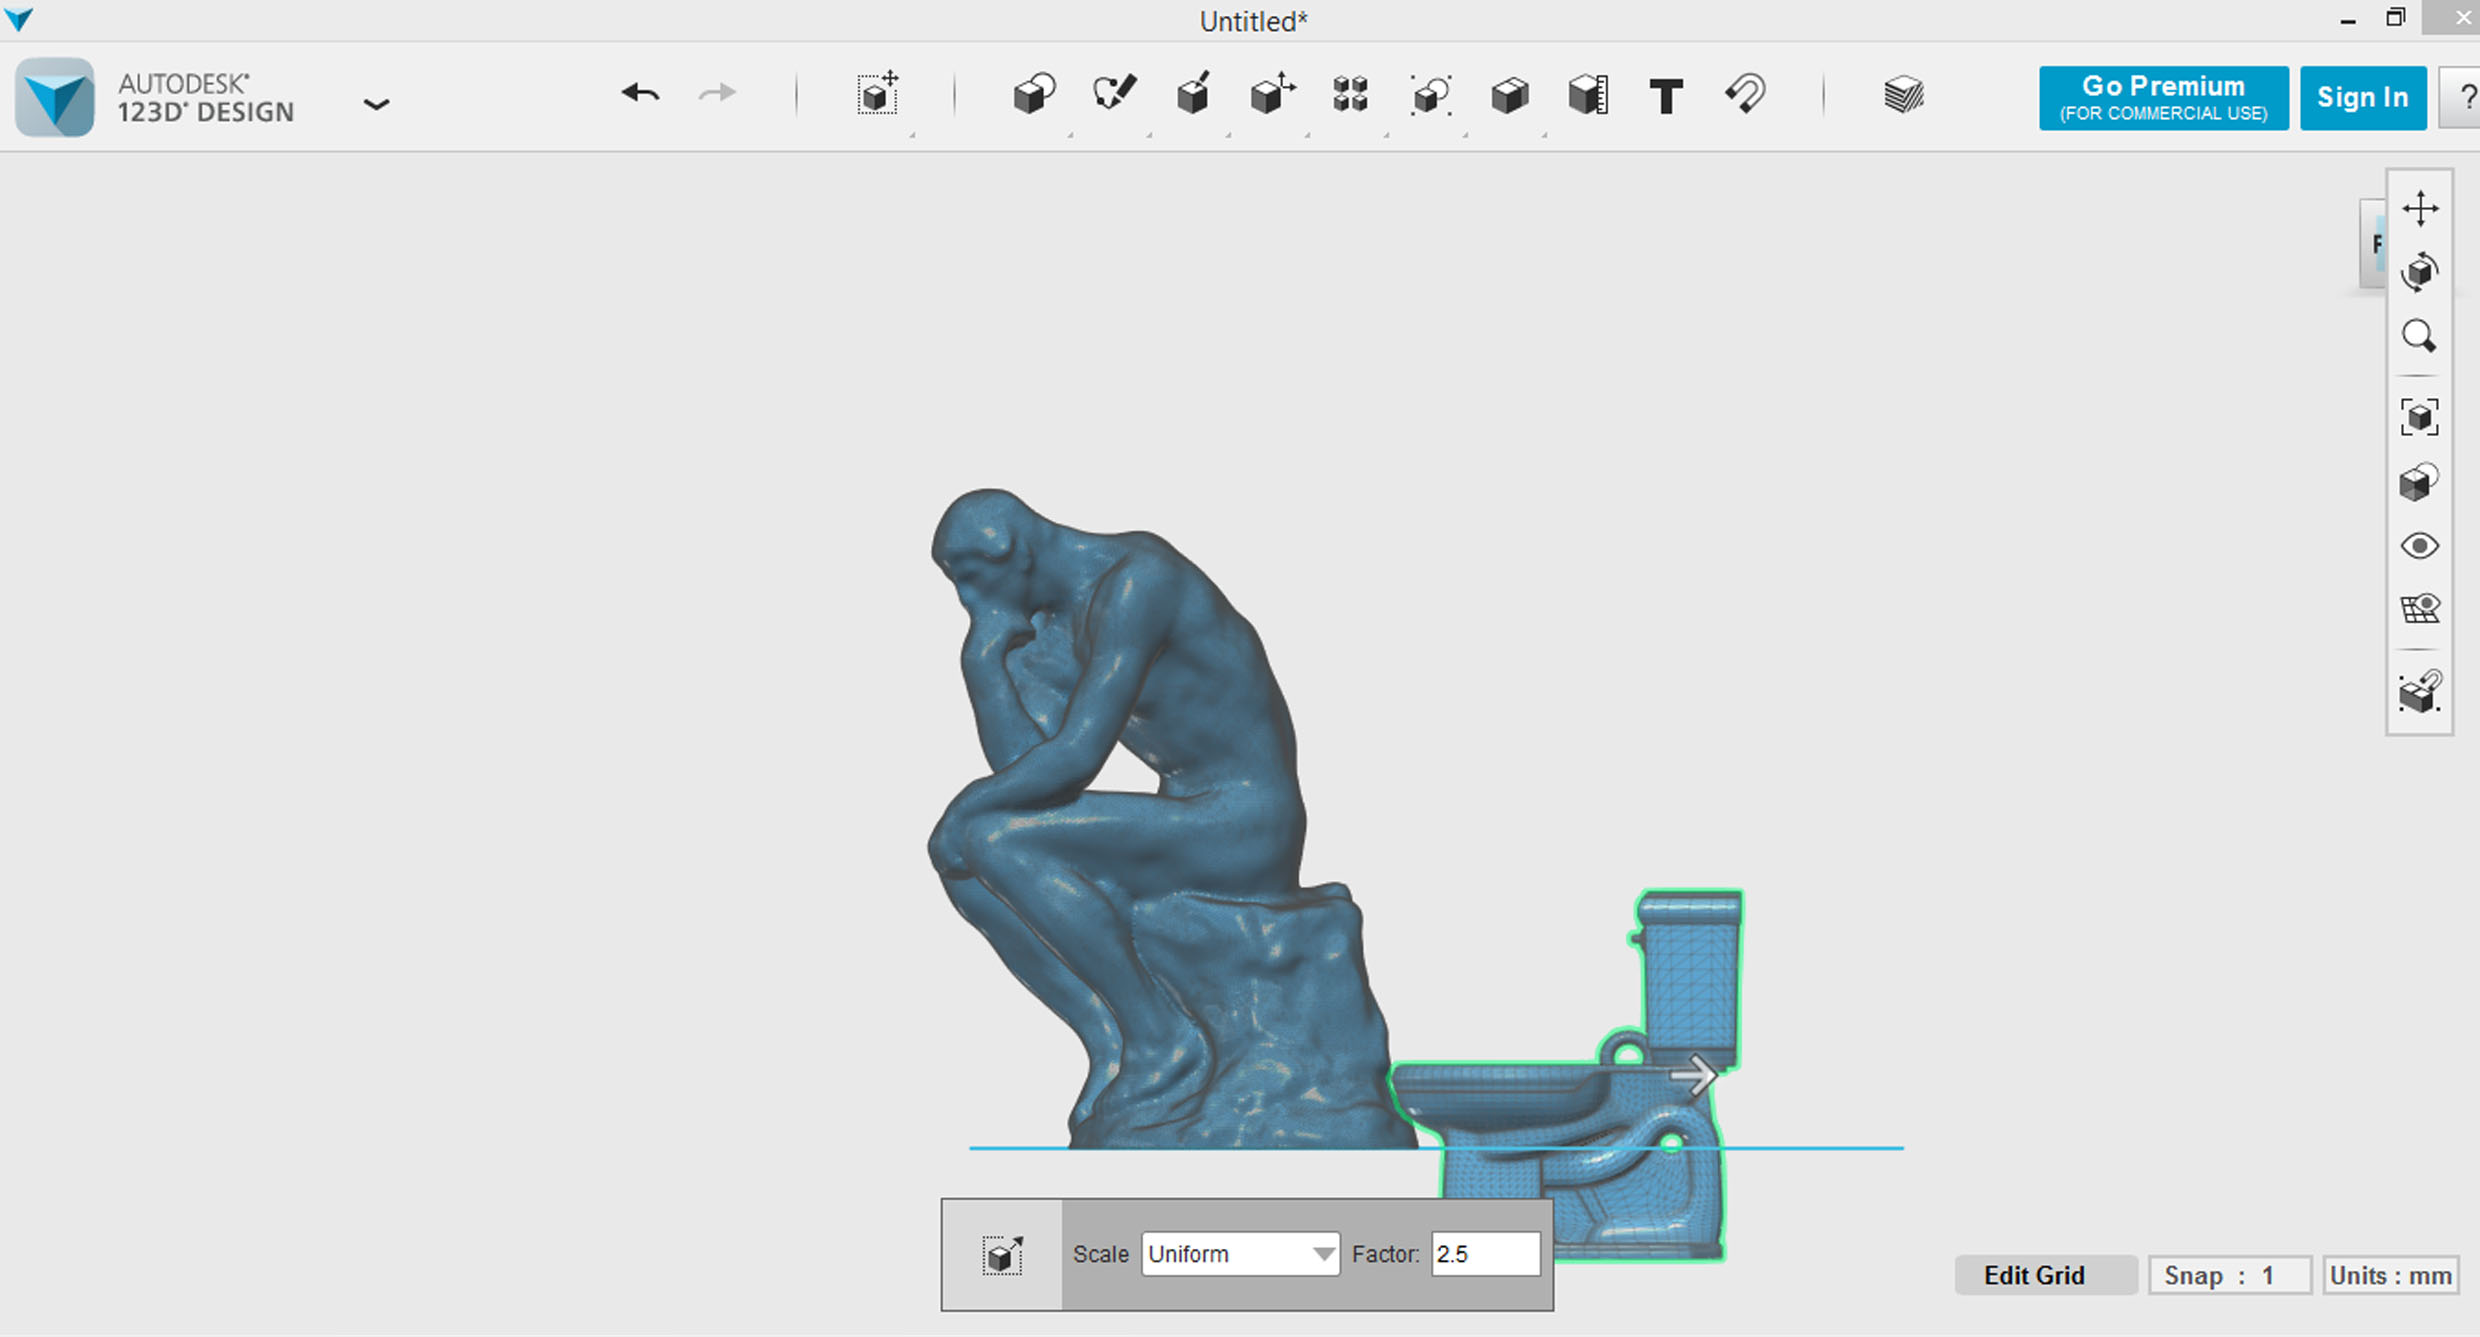Open the Material tool
Screen dimensions: 2480x1337
tap(1903, 95)
